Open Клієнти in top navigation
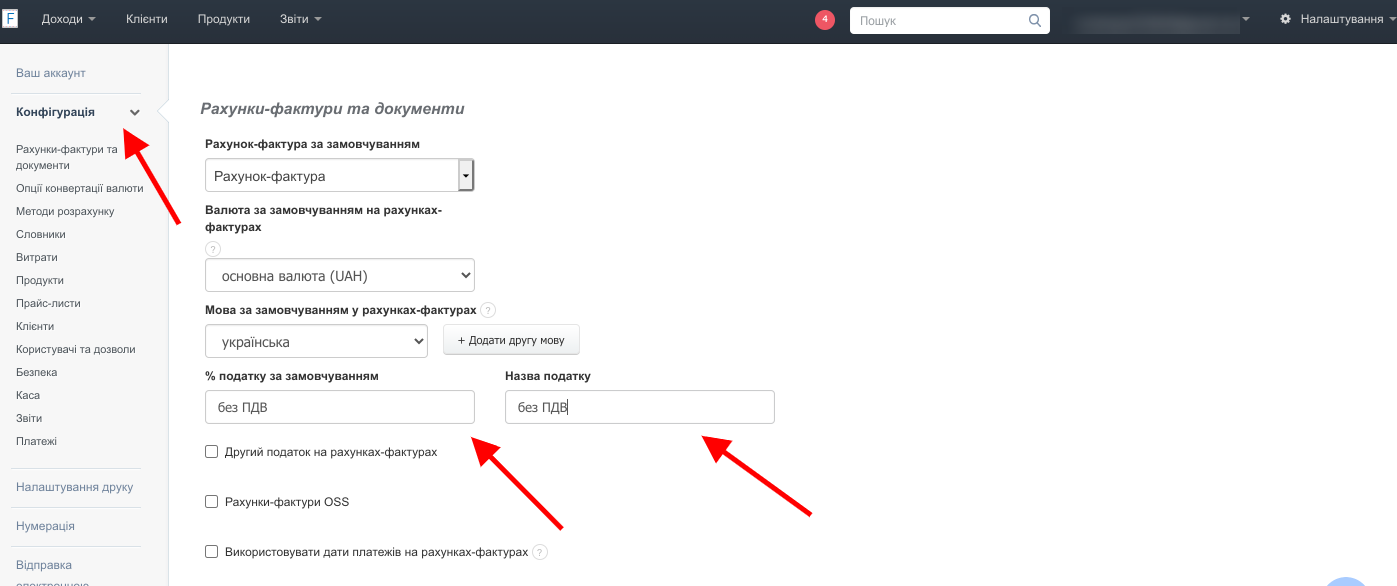The image size is (1397, 586). click(x=147, y=19)
